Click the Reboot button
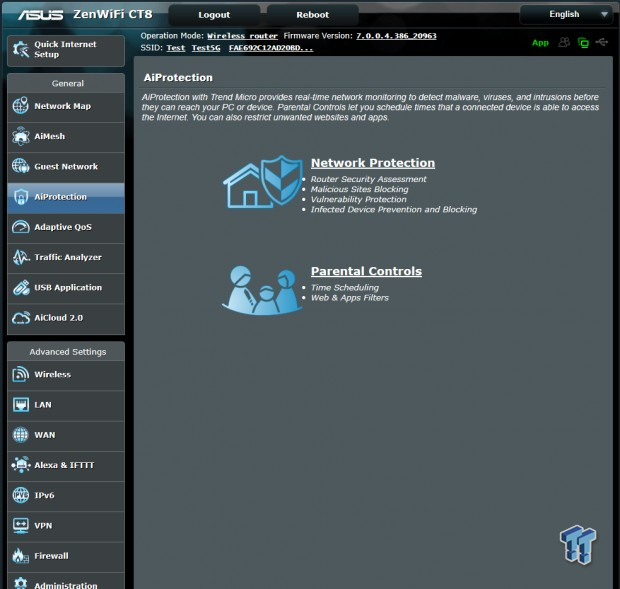 [x=312, y=15]
